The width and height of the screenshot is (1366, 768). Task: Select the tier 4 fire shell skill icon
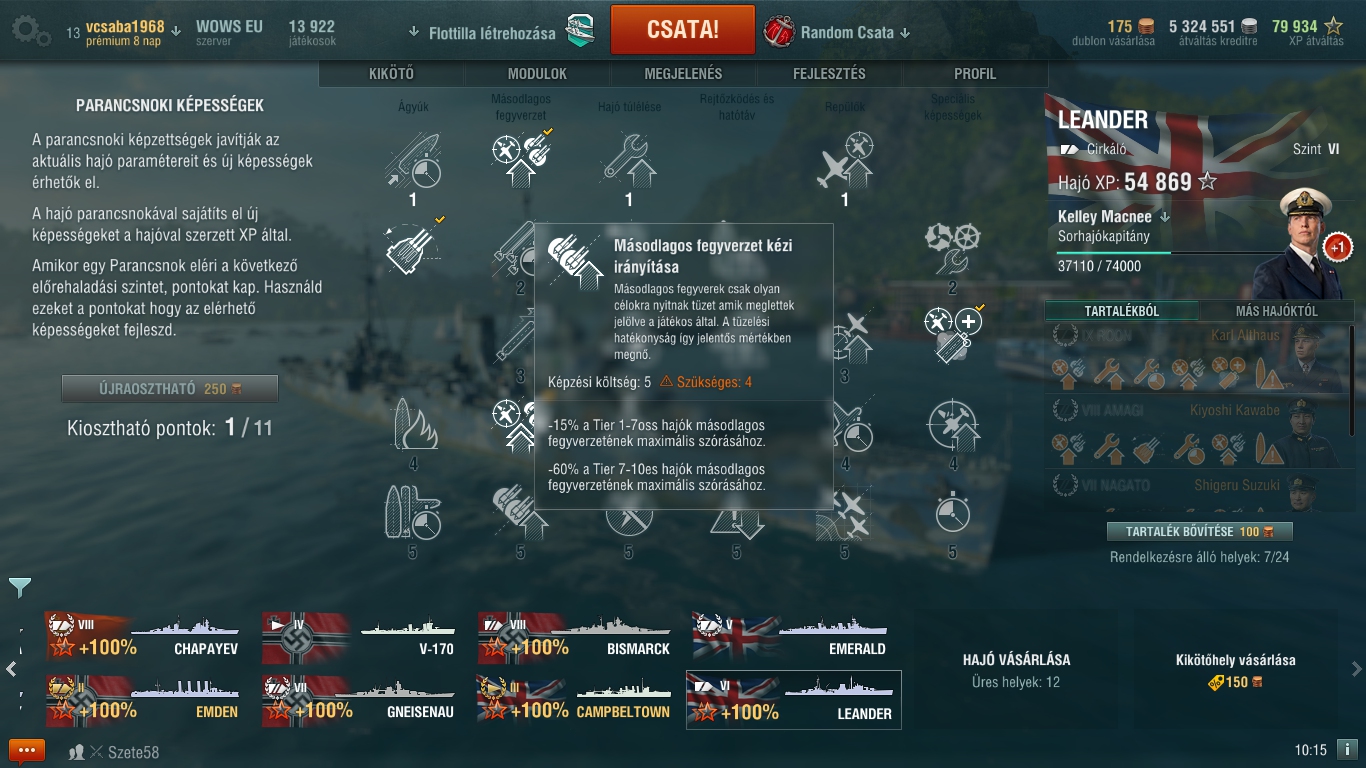[413, 424]
